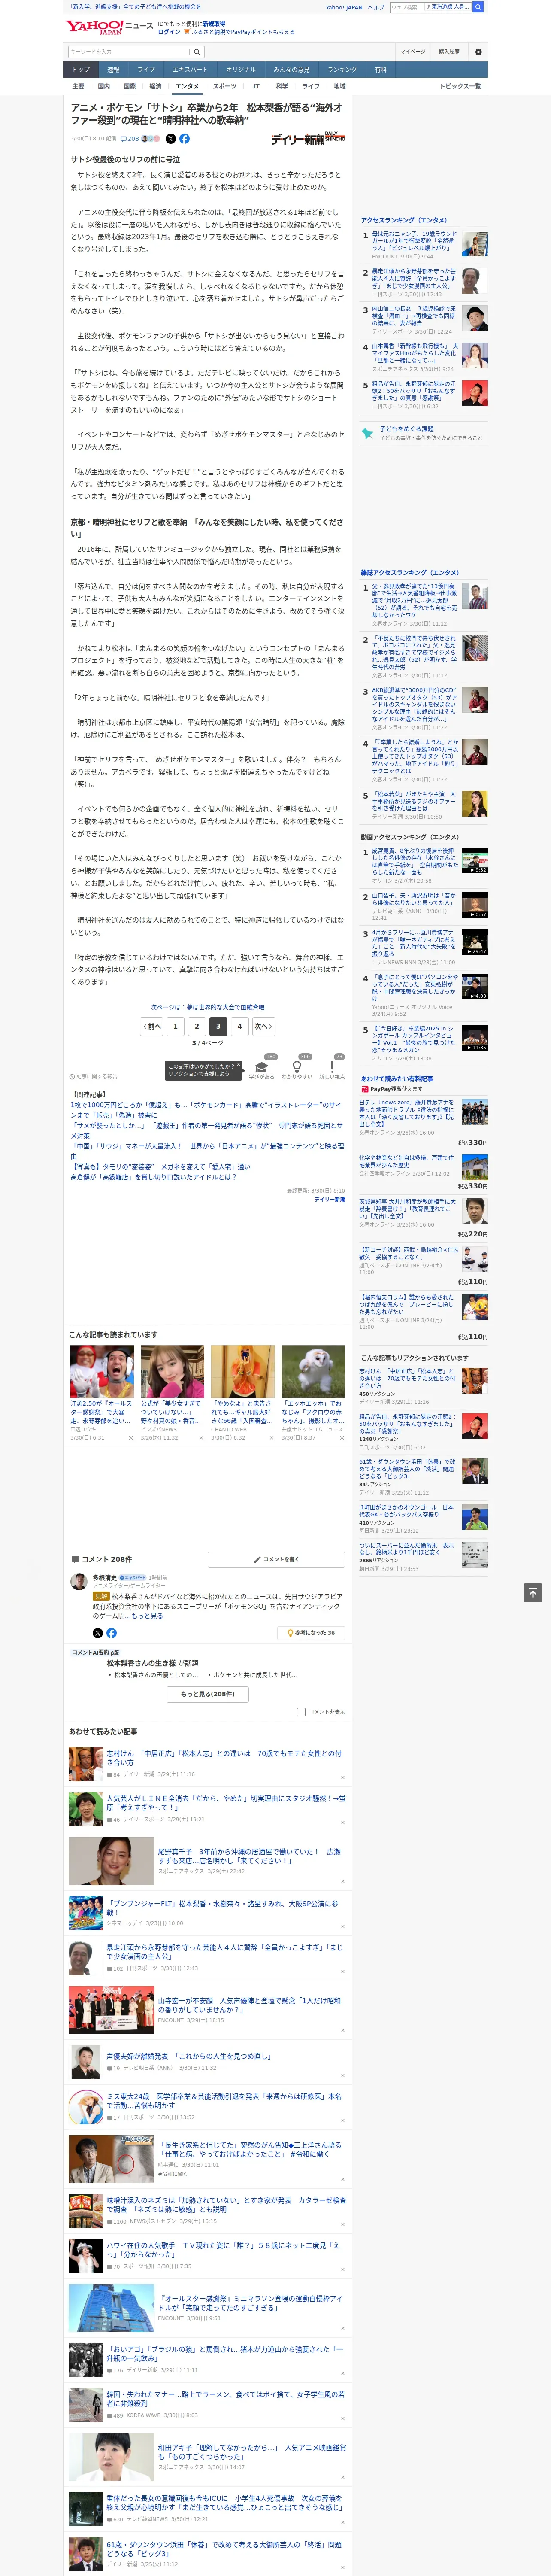The image size is (551, 2576).
Task: Open コメントを書く pencil button
Action: 276,1560
